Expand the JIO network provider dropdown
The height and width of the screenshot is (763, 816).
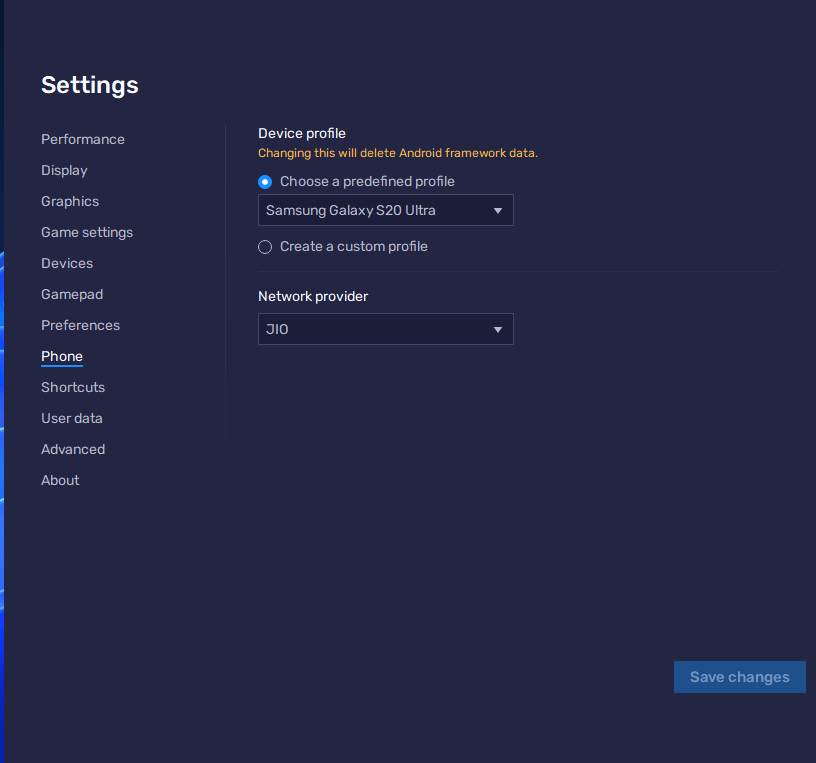coord(385,329)
